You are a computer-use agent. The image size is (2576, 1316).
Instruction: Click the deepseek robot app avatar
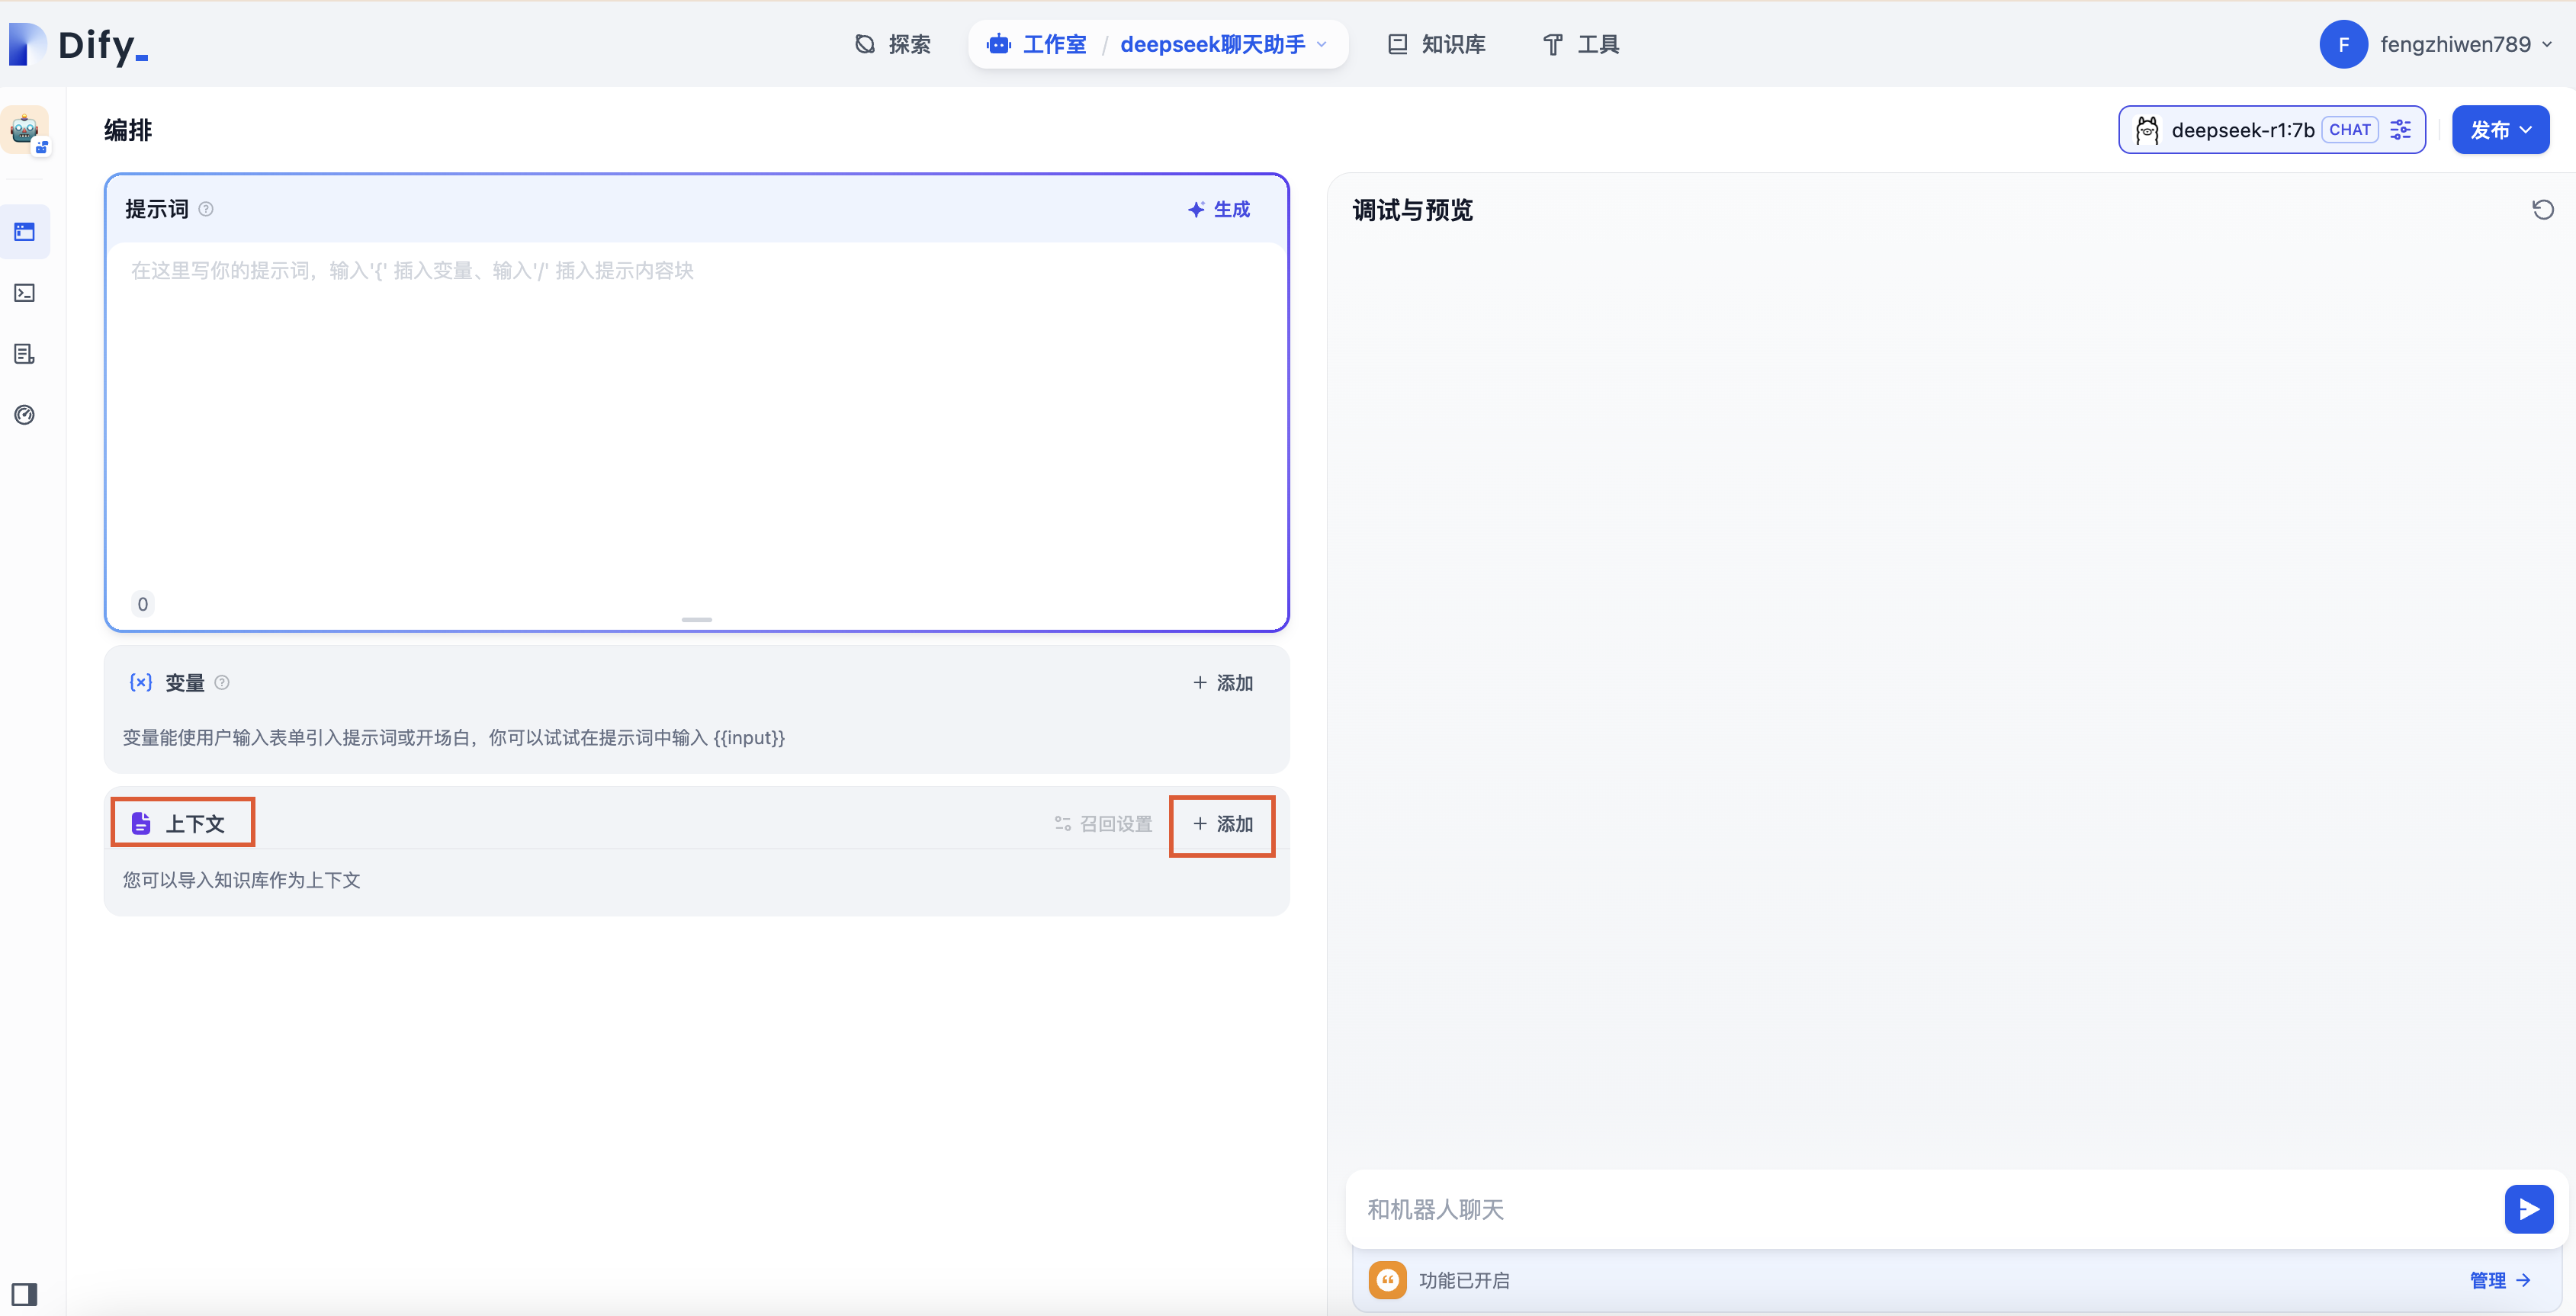(x=25, y=130)
